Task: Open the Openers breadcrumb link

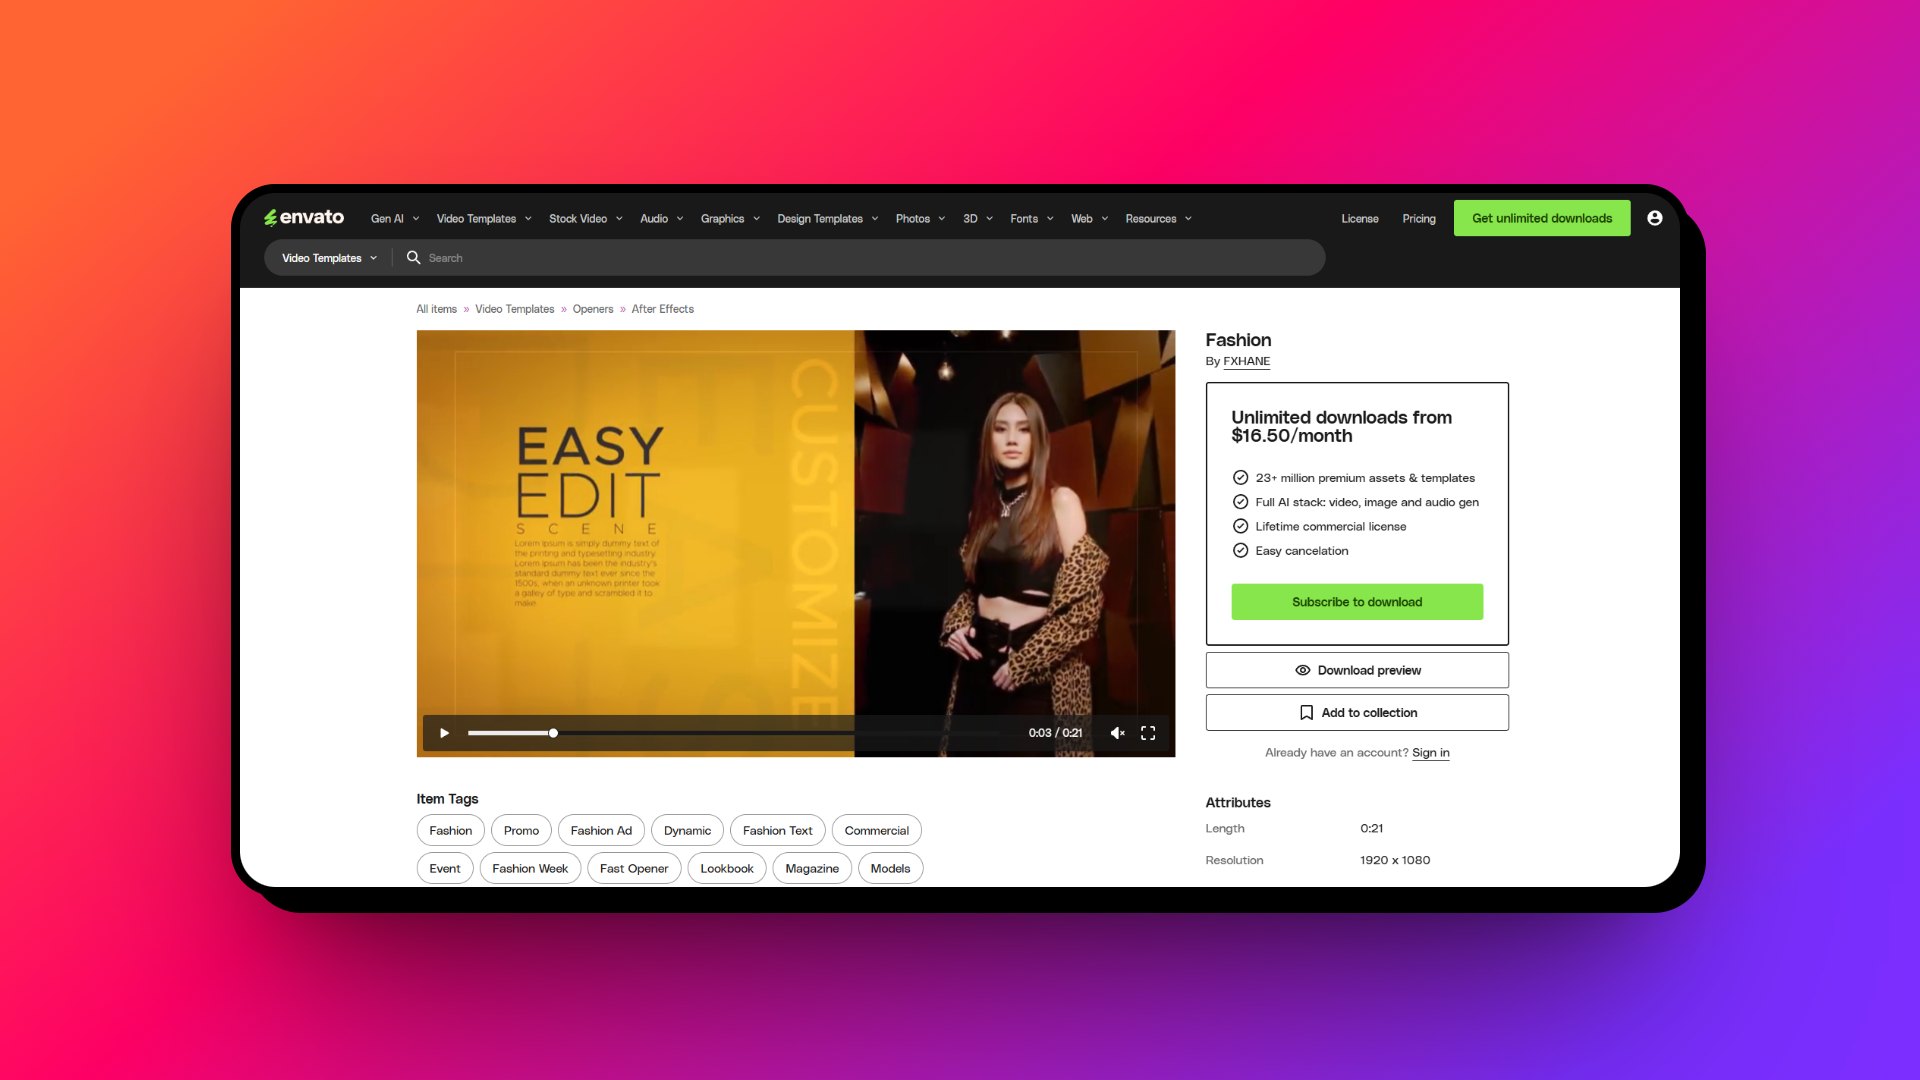Action: point(593,309)
